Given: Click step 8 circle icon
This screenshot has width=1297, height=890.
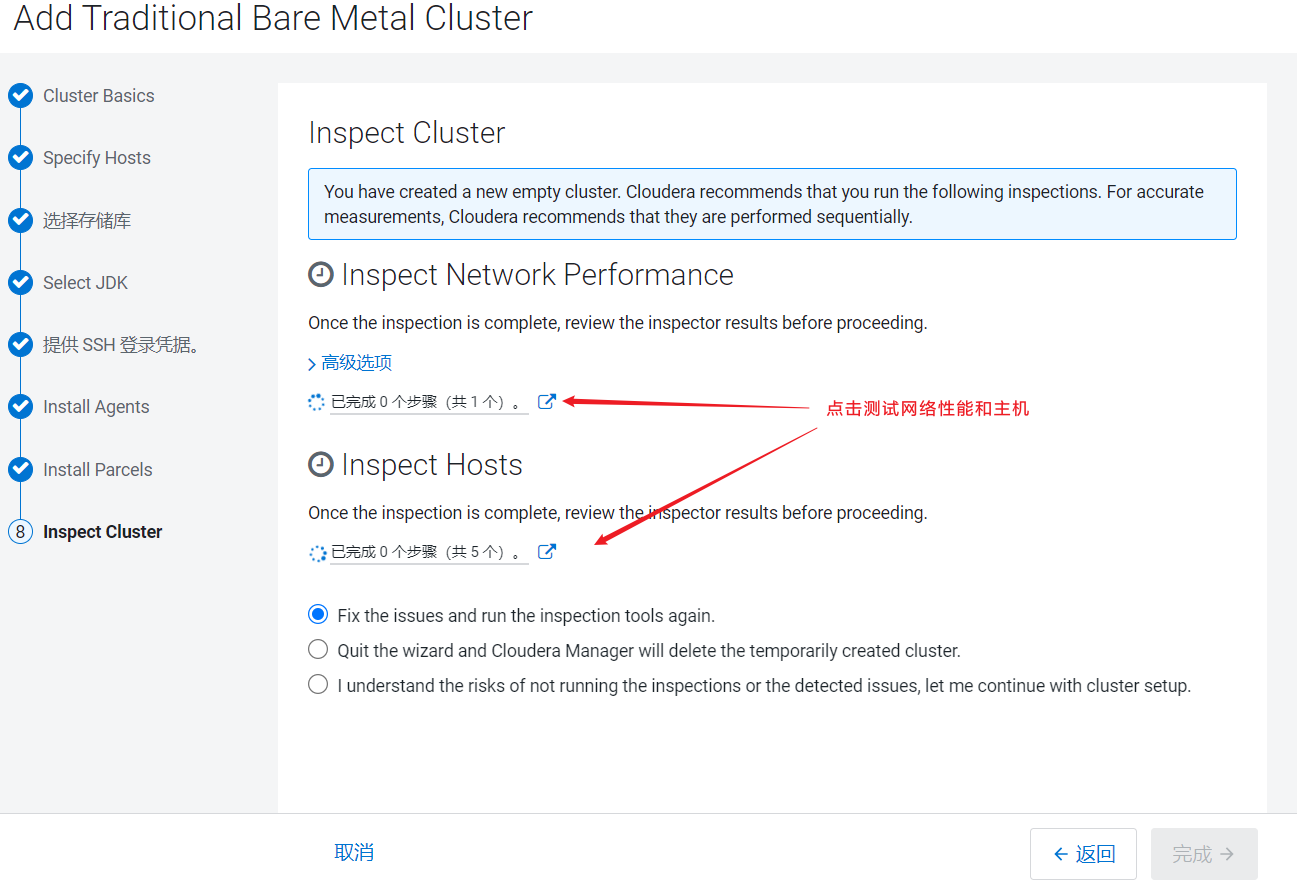Looking at the screenshot, I should tap(20, 532).
